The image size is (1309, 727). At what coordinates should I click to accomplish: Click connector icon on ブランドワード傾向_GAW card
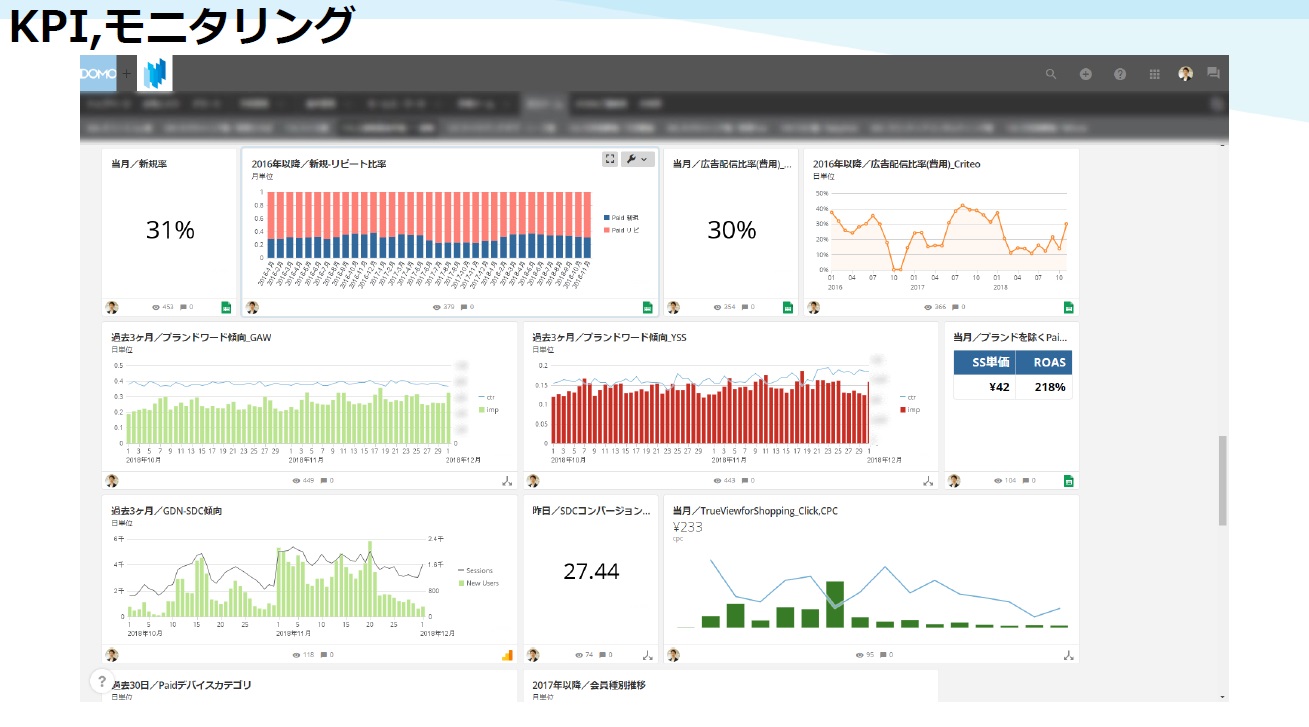506,481
